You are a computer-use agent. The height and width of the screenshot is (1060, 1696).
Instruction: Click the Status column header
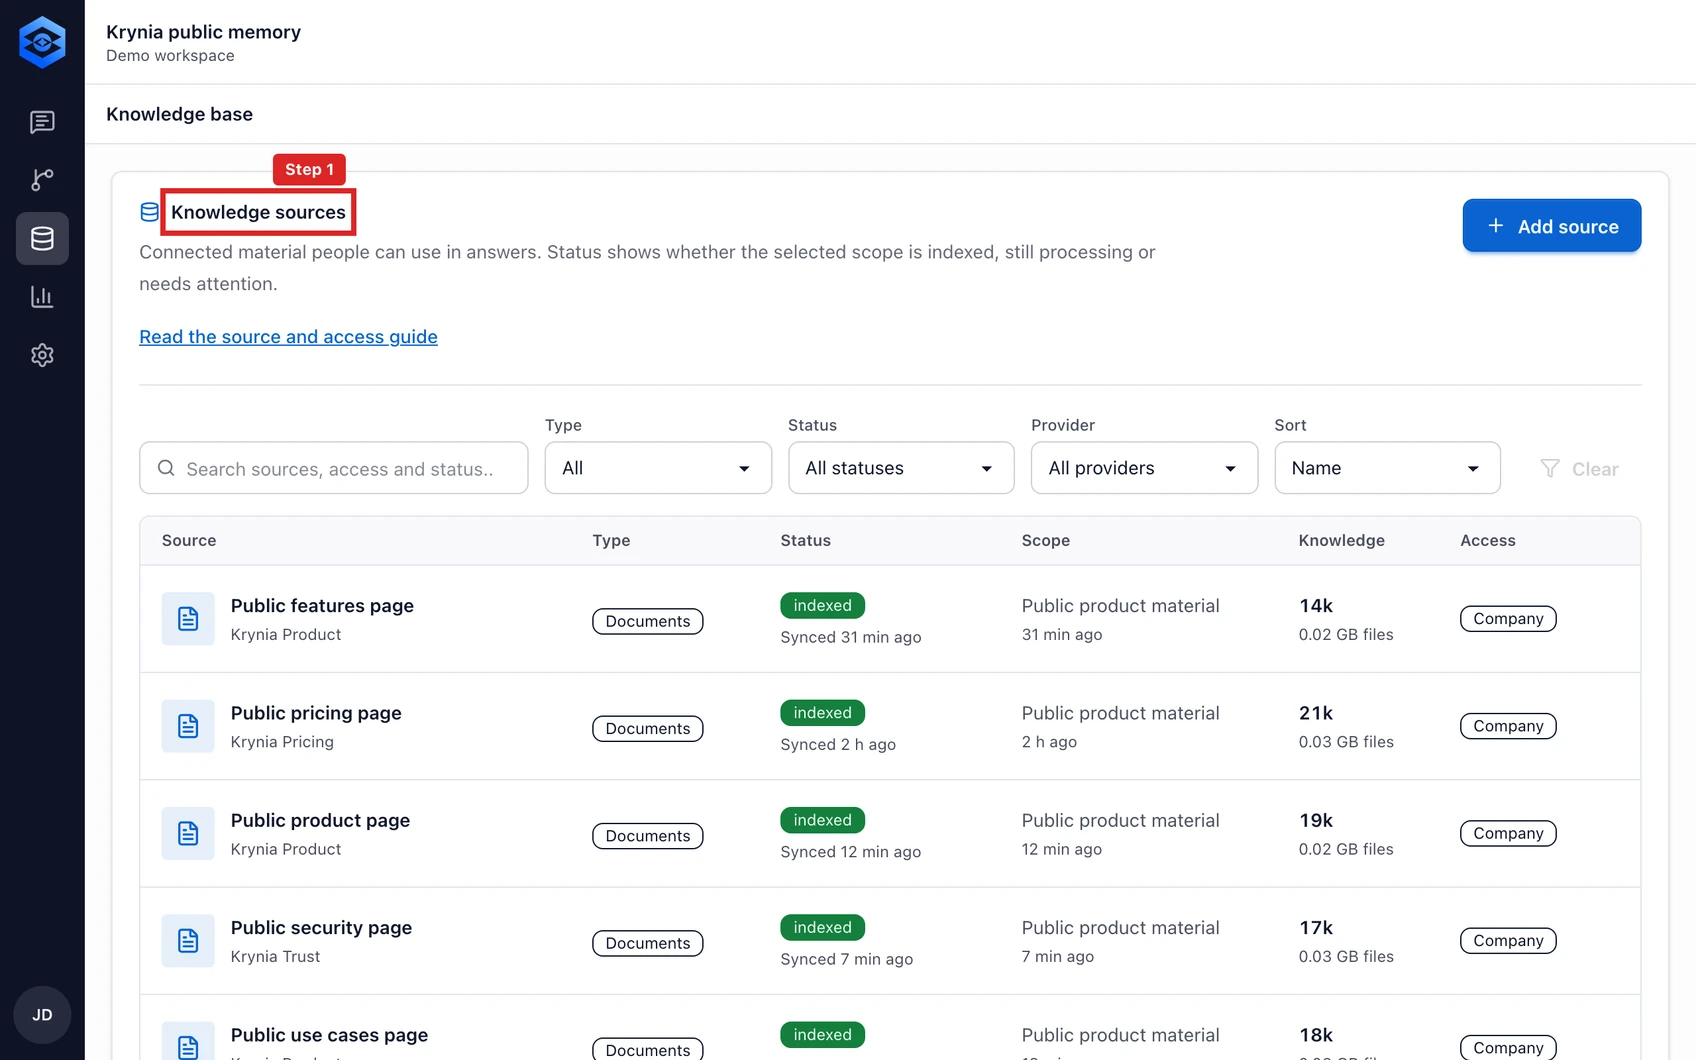click(x=805, y=540)
